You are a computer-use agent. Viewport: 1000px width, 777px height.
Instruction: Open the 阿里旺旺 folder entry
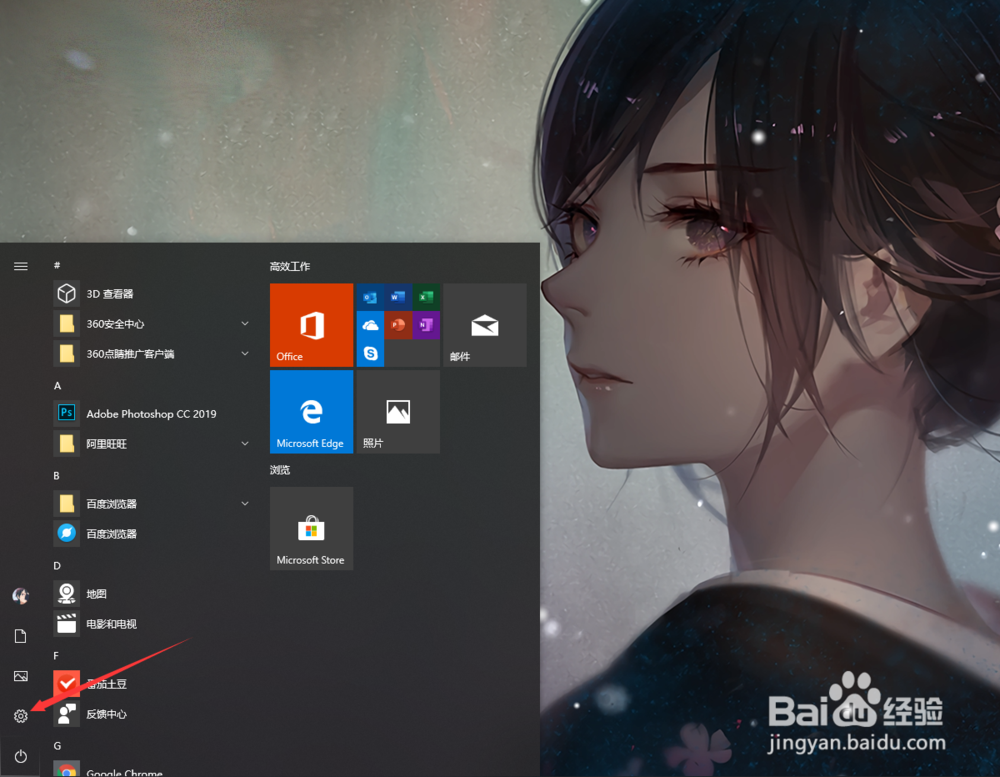pos(153,443)
